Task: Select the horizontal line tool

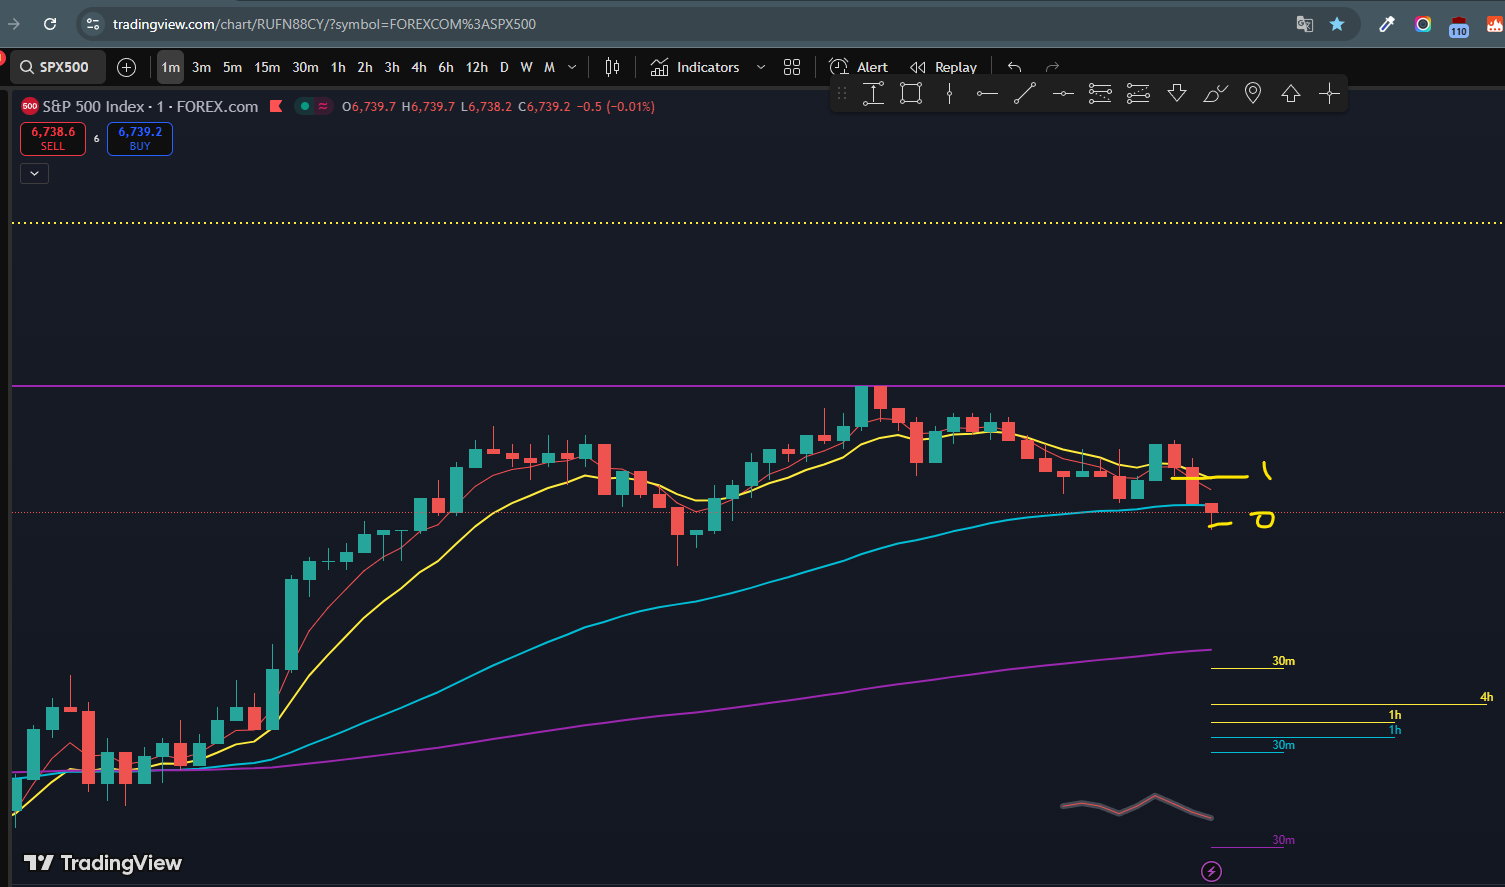Action: pos(1063,93)
